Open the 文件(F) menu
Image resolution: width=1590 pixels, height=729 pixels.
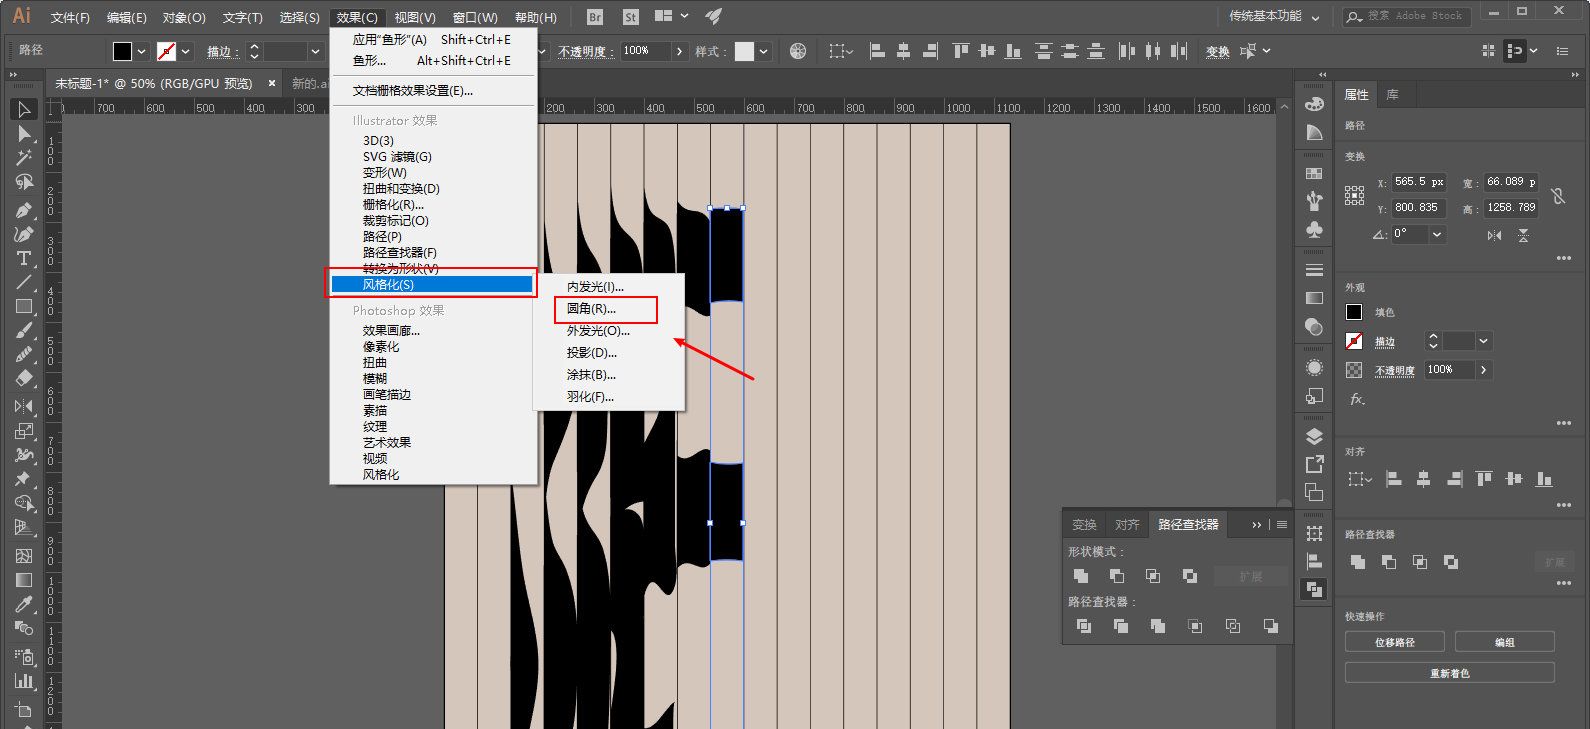point(70,17)
